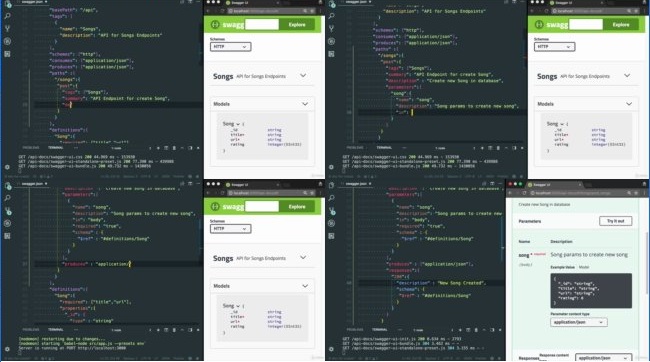Screen dimensions: 650x362
Task: Click Explorer files icon in bottom-right editor sidebar
Action: click(331, 186)
